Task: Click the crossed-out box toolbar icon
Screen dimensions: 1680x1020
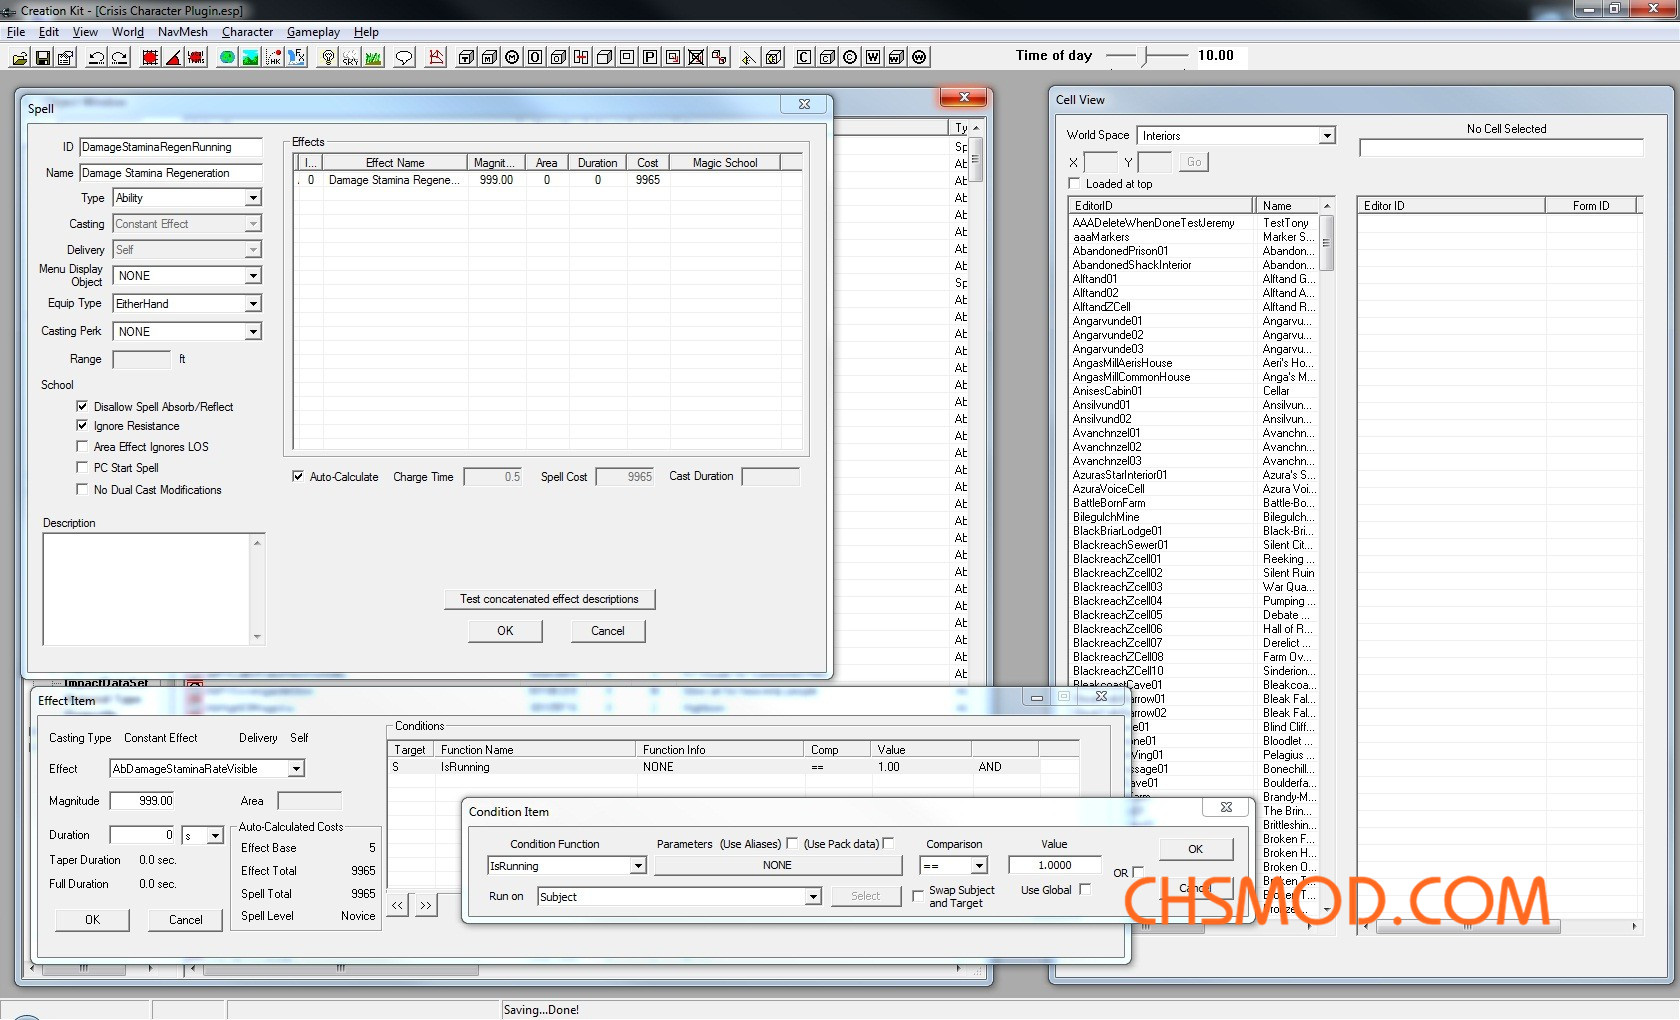Action: 696,57
